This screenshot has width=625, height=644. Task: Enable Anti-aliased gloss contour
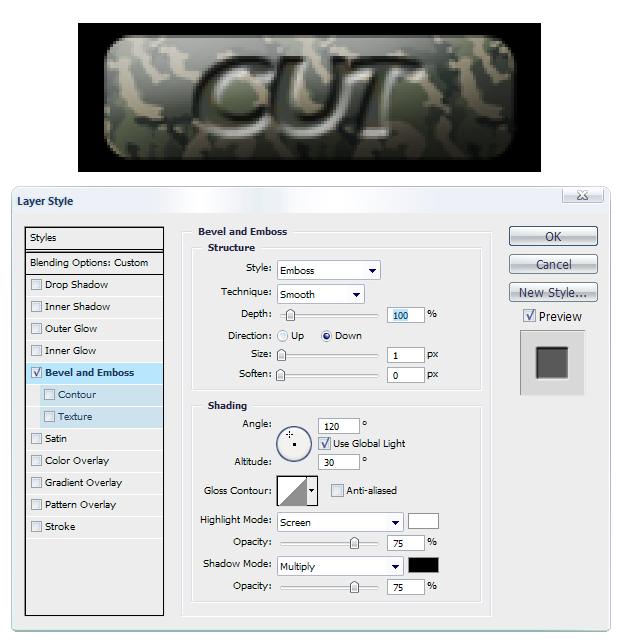pos(337,490)
